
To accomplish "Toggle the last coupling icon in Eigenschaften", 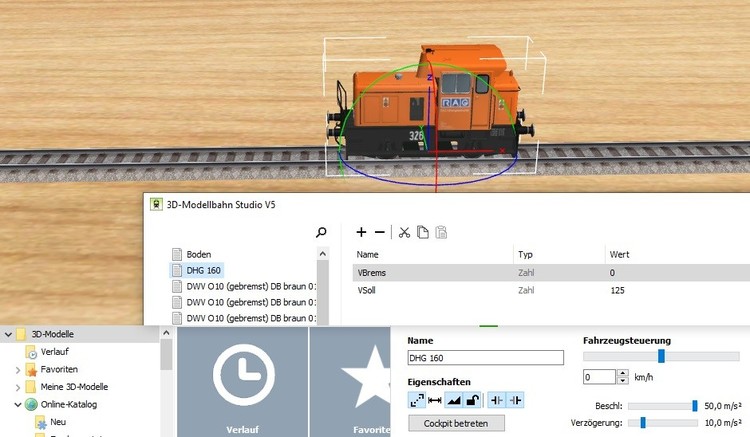I will coord(515,400).
